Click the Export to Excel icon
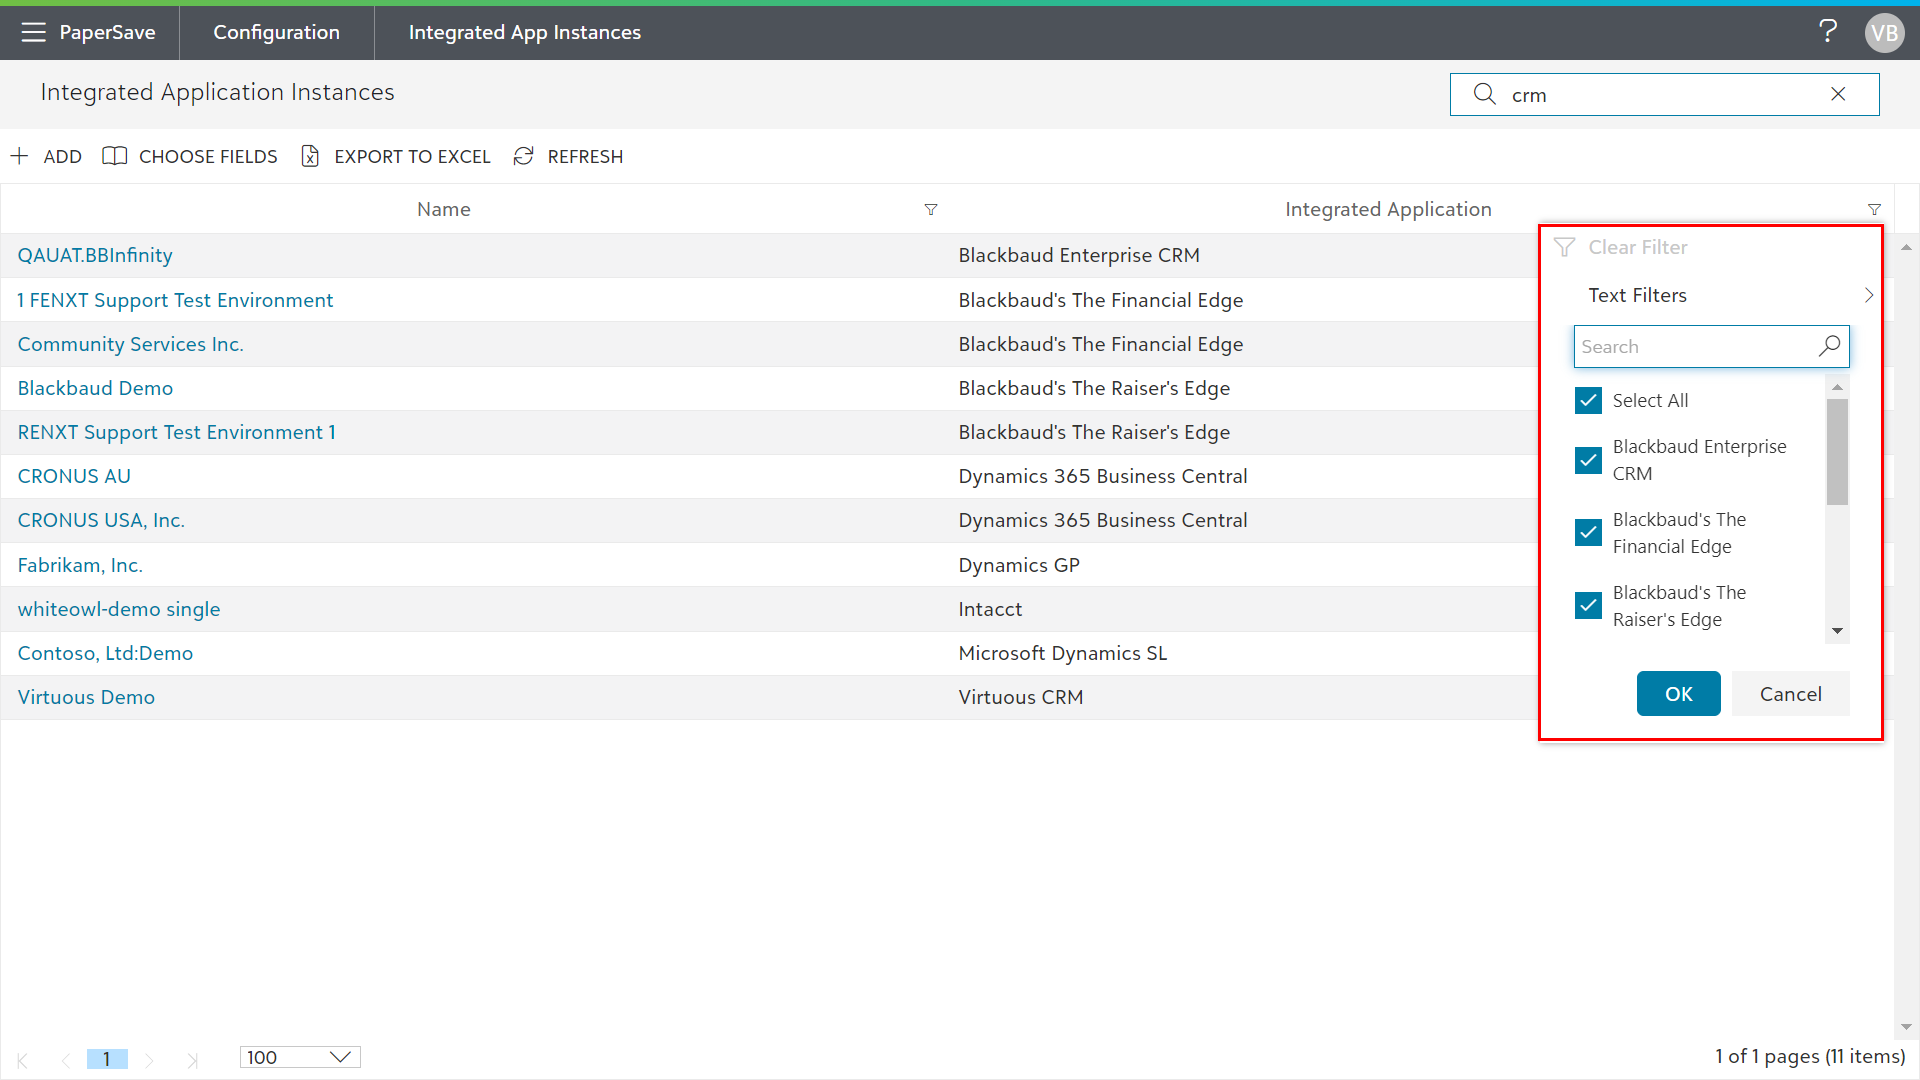 point(310,156)
